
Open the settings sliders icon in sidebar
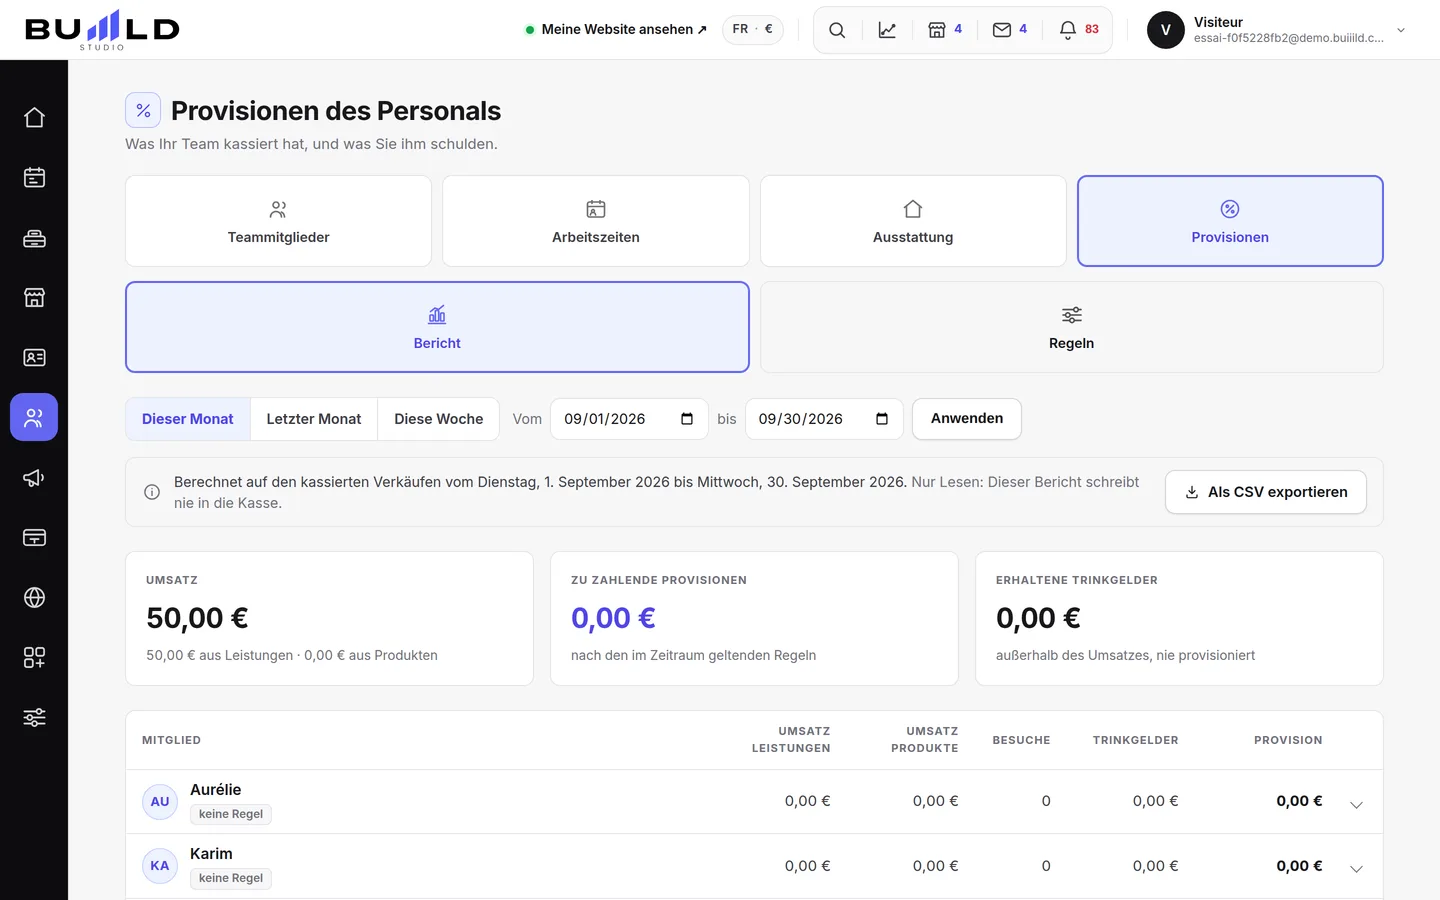pyautogui.click(x=34, y=717)
